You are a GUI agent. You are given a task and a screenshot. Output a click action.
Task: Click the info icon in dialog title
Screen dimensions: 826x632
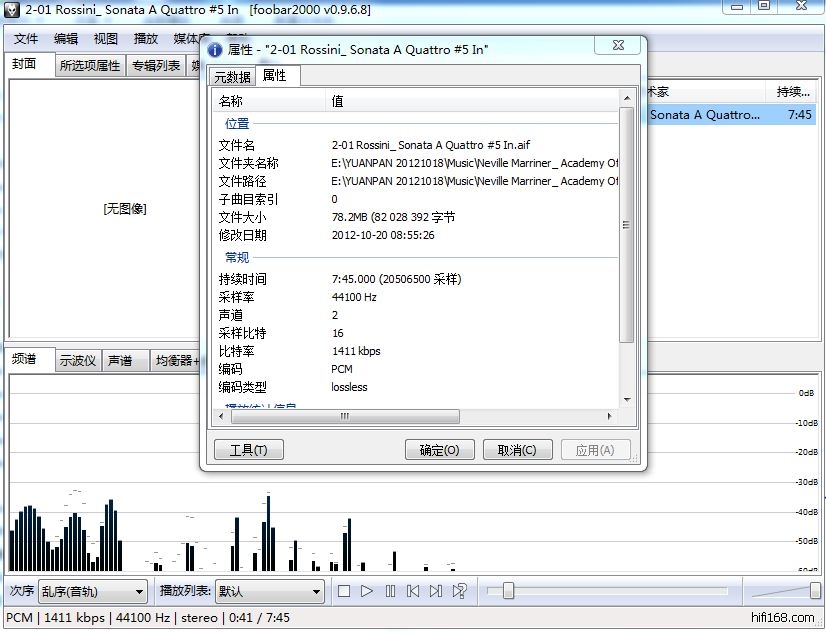point(216,49)
